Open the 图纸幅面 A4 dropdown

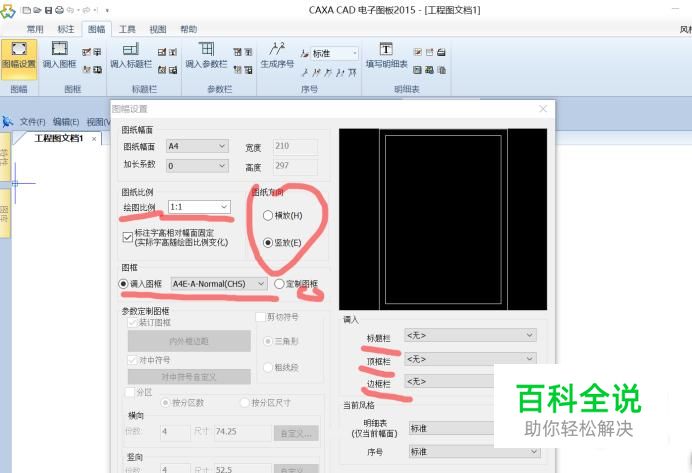(x=197, y=146)
